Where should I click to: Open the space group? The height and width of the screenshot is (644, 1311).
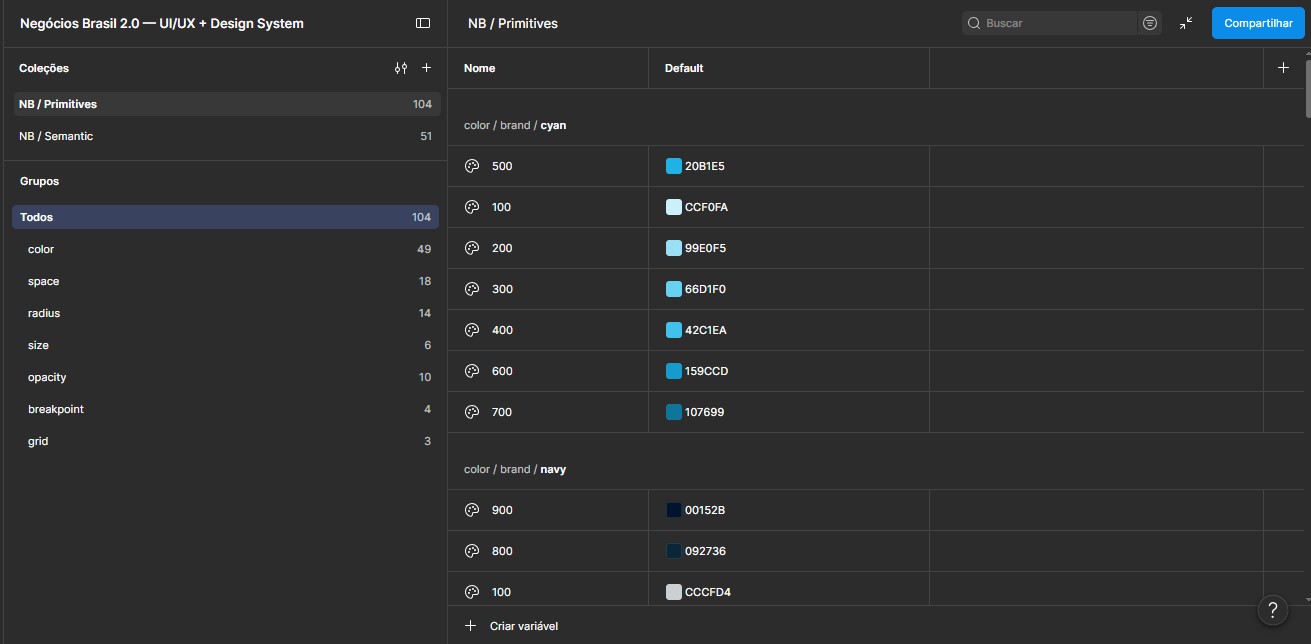pyautogui.click(x=226, y=281)
